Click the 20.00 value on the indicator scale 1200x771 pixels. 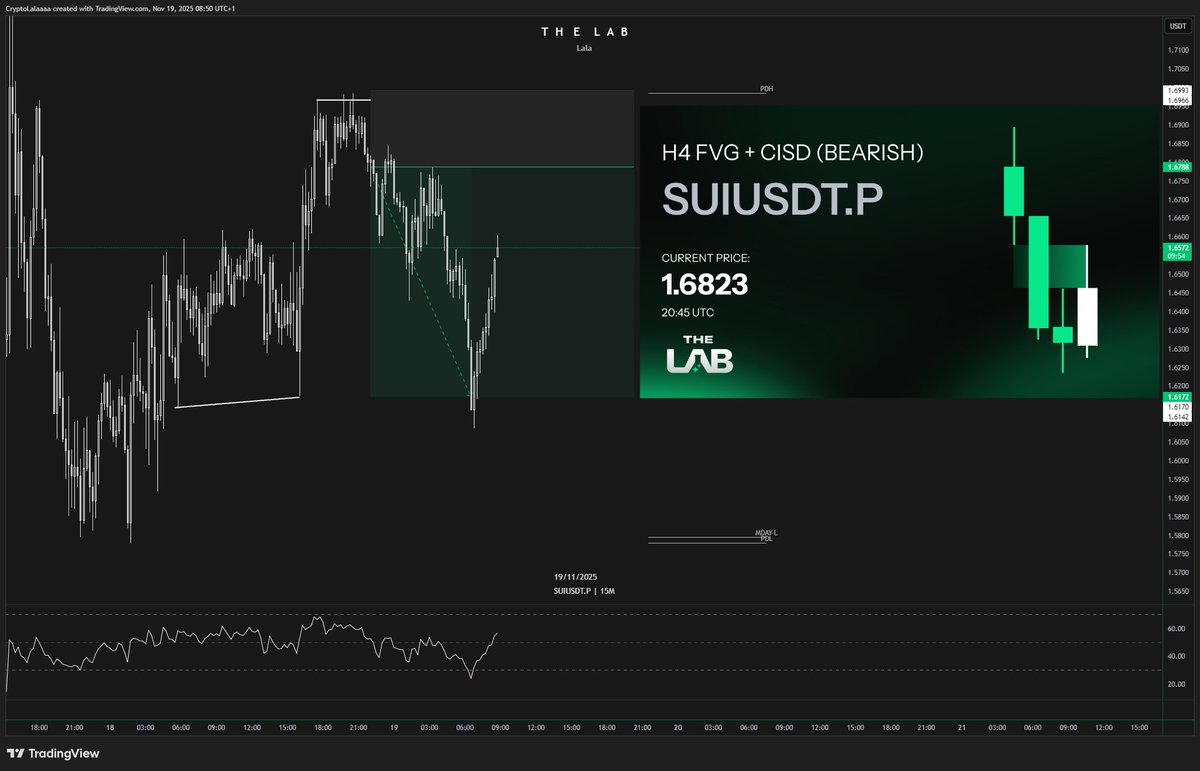tap(1177, 685)
